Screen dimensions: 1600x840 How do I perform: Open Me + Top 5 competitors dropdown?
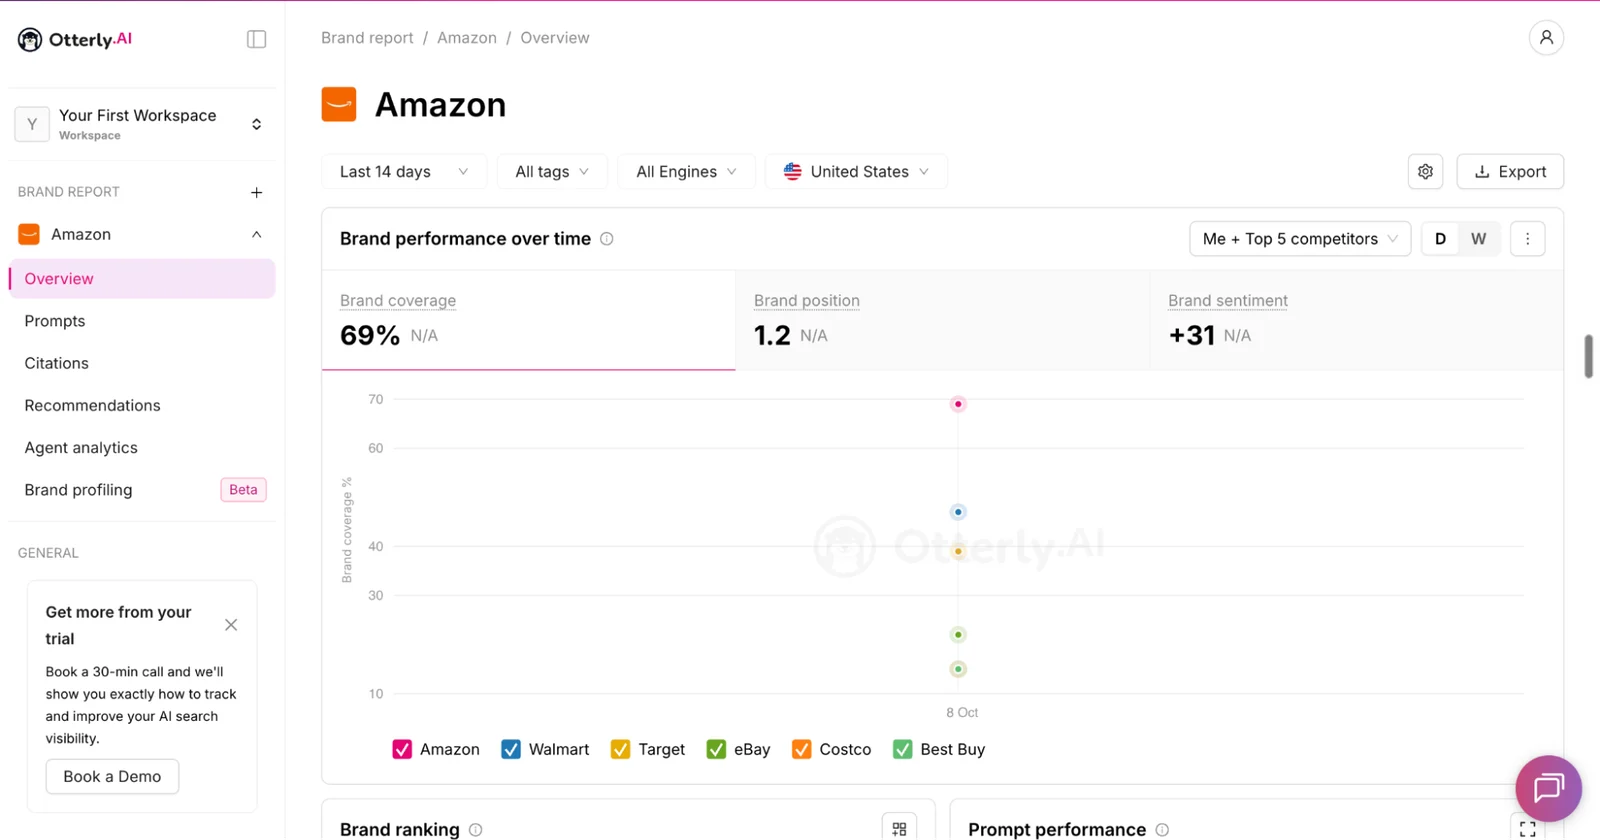click(1300, 239)
